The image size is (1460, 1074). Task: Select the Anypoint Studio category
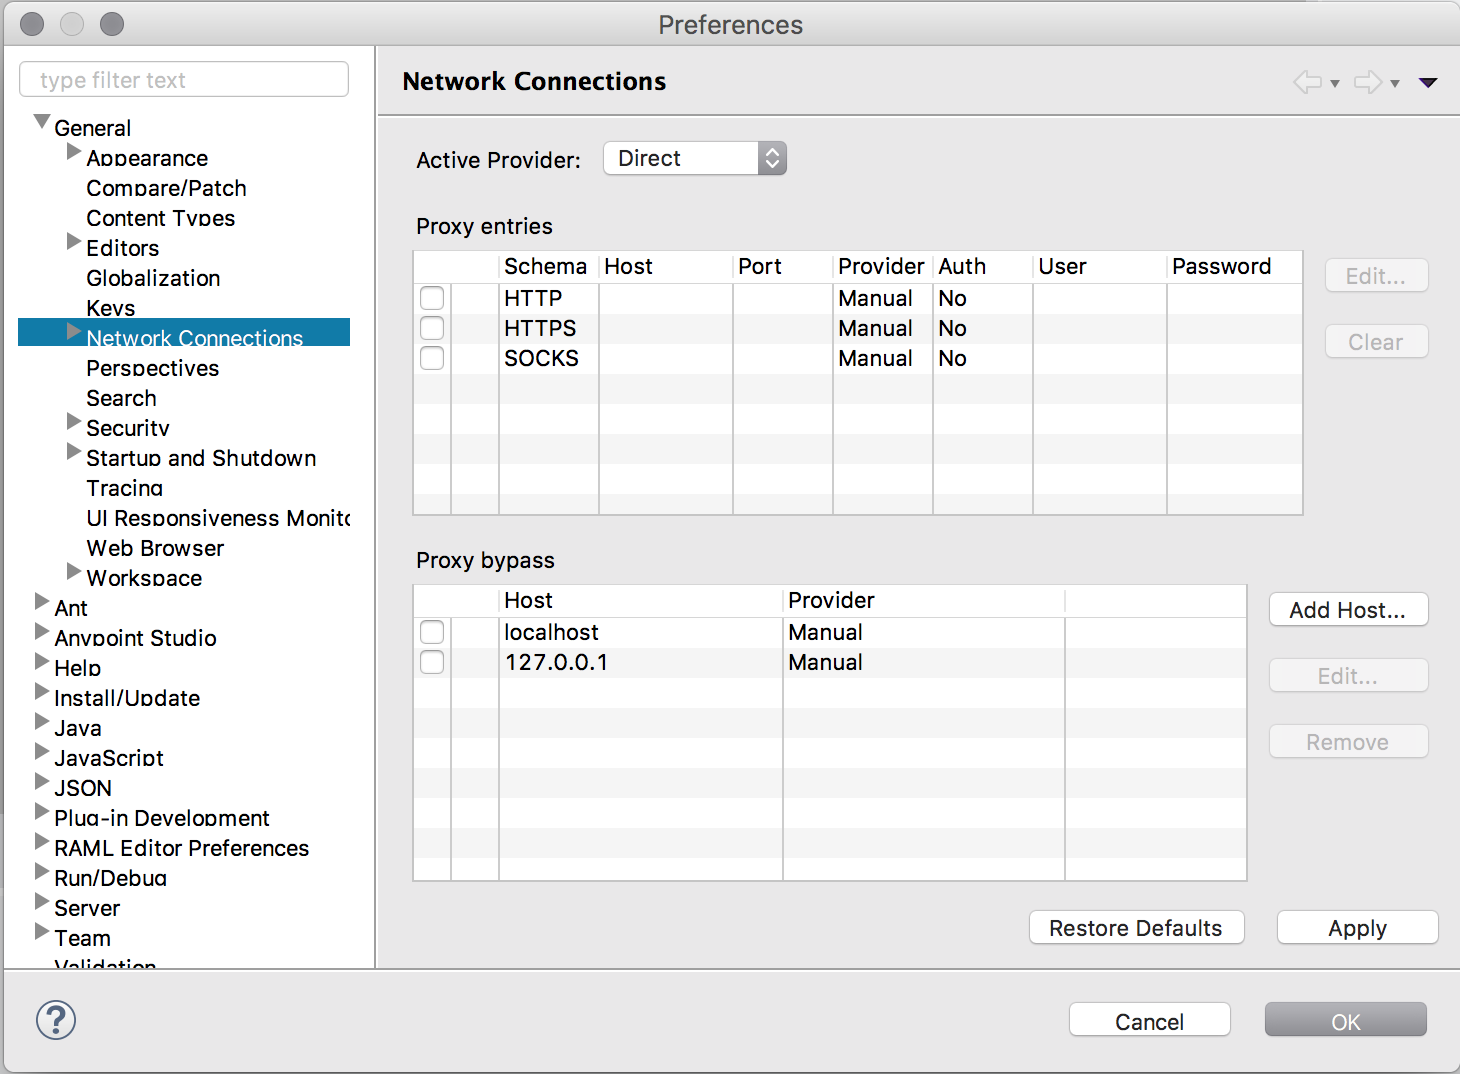(x=135, y=638)
